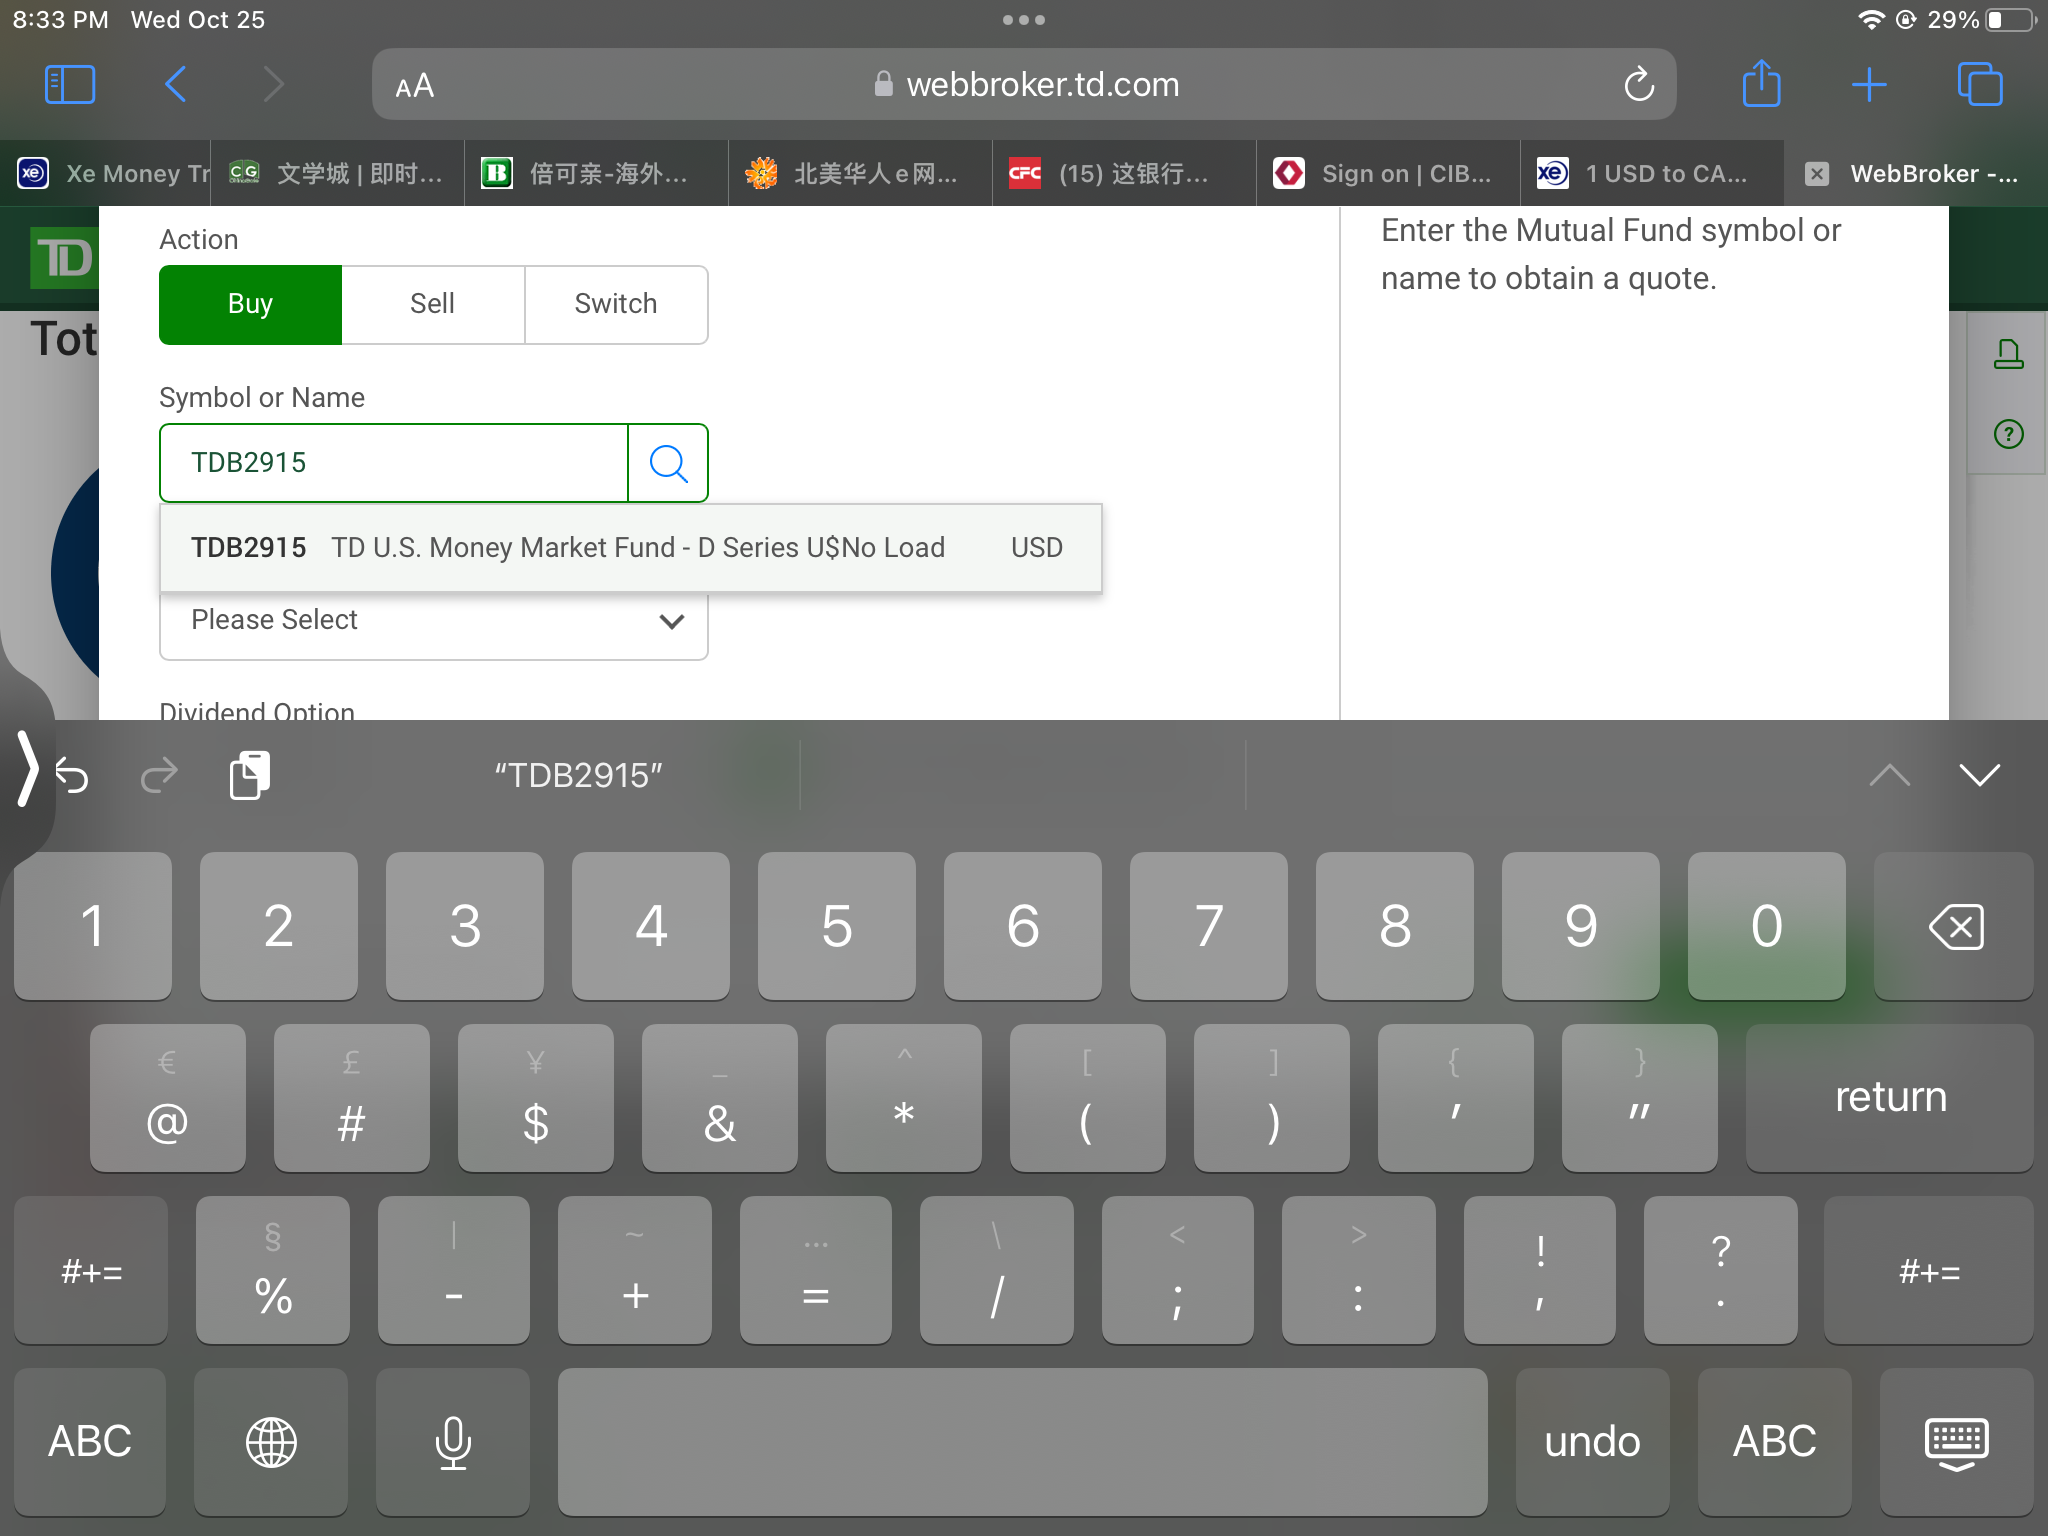Choose TDB2915 Money Market Fund suggestion
Viewport: 2048px width, 1536px height.
630,548
